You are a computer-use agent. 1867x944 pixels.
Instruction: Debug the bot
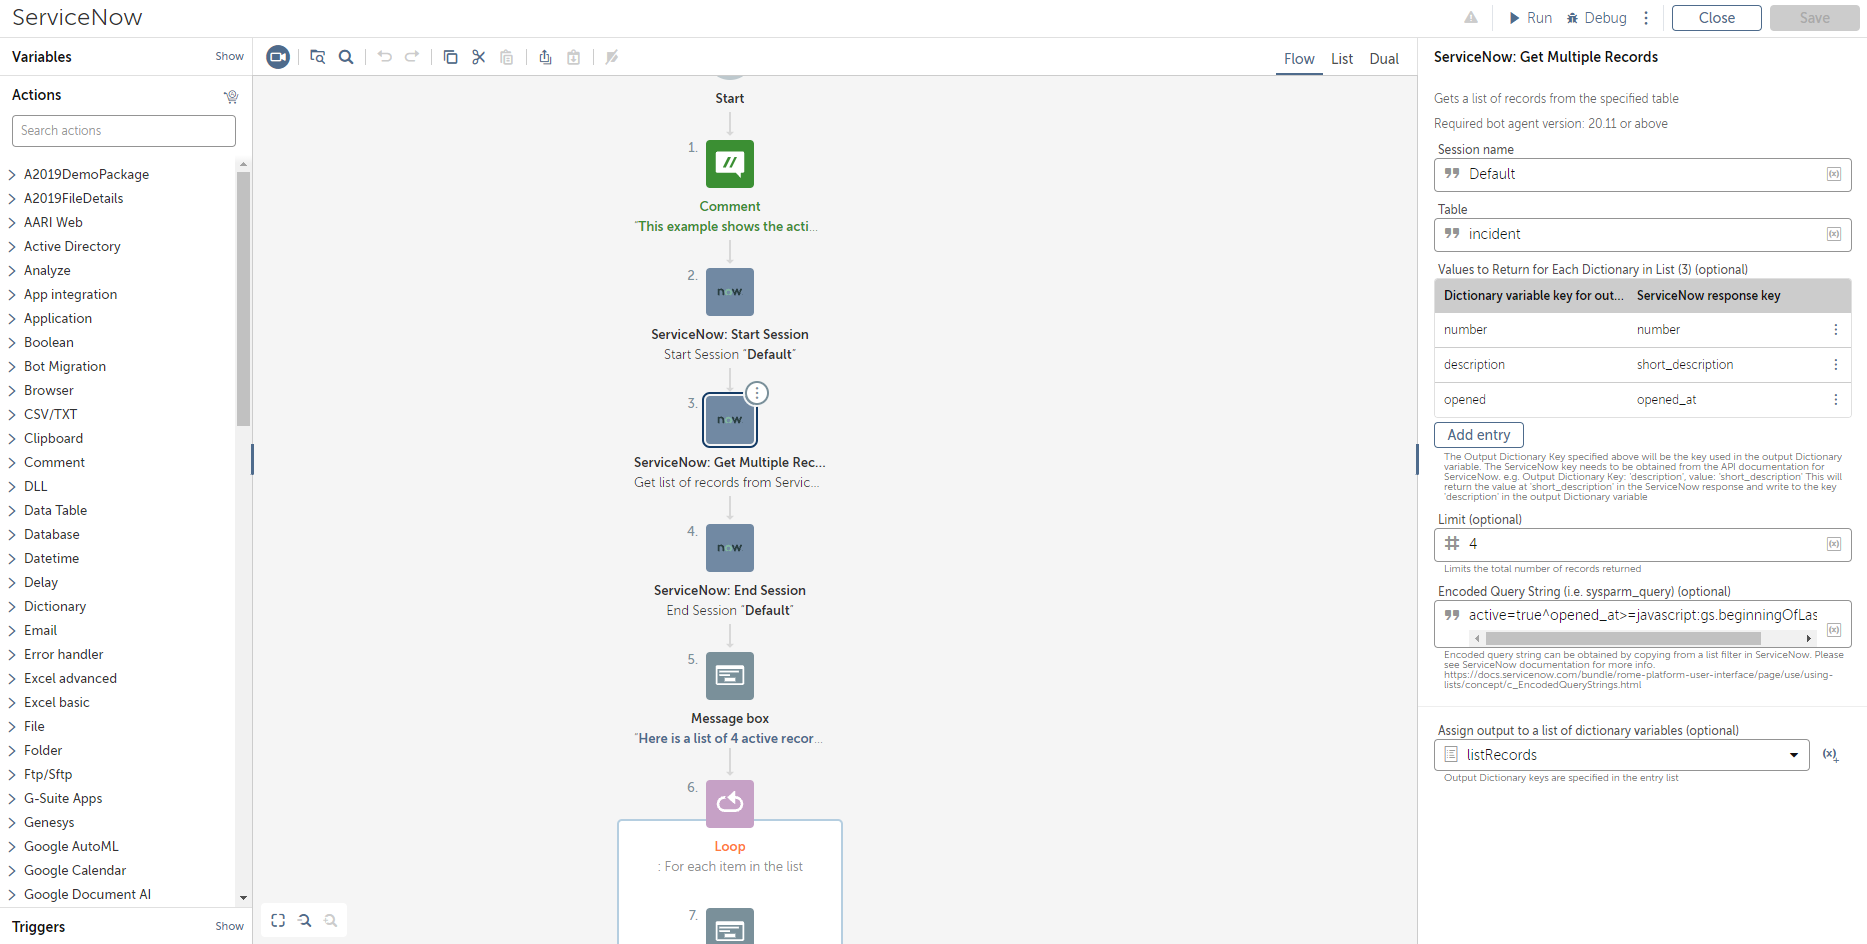coord(1597,18)
